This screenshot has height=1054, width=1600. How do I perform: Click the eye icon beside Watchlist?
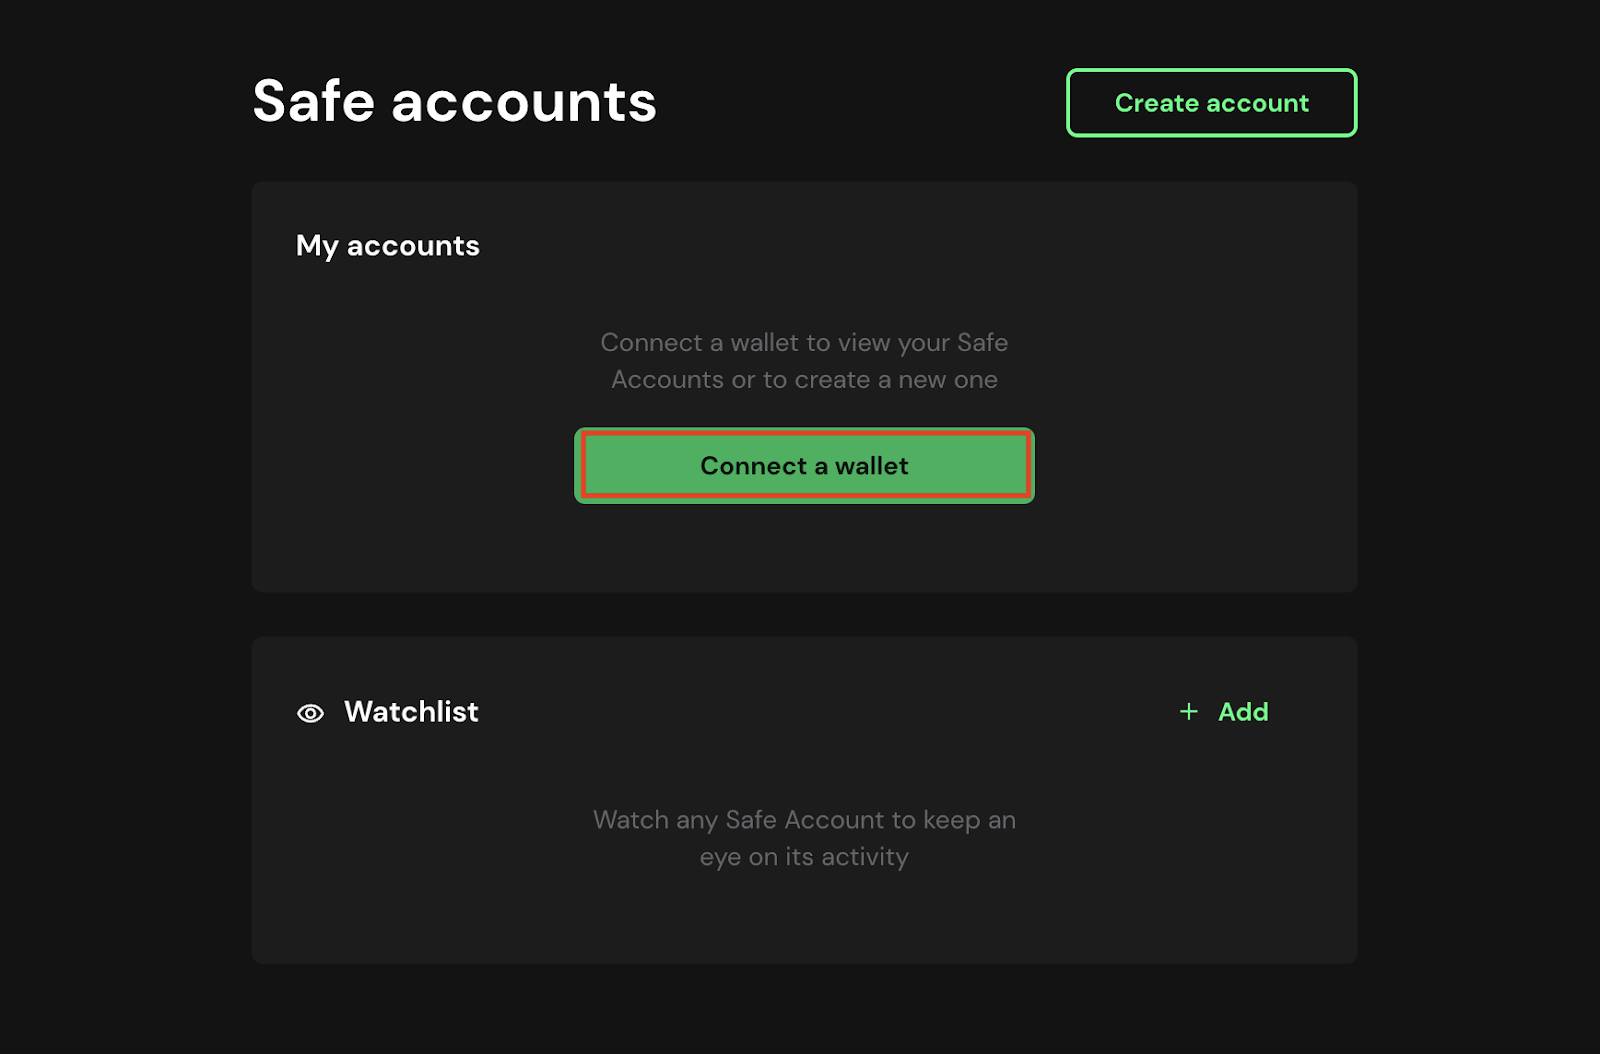310,713
